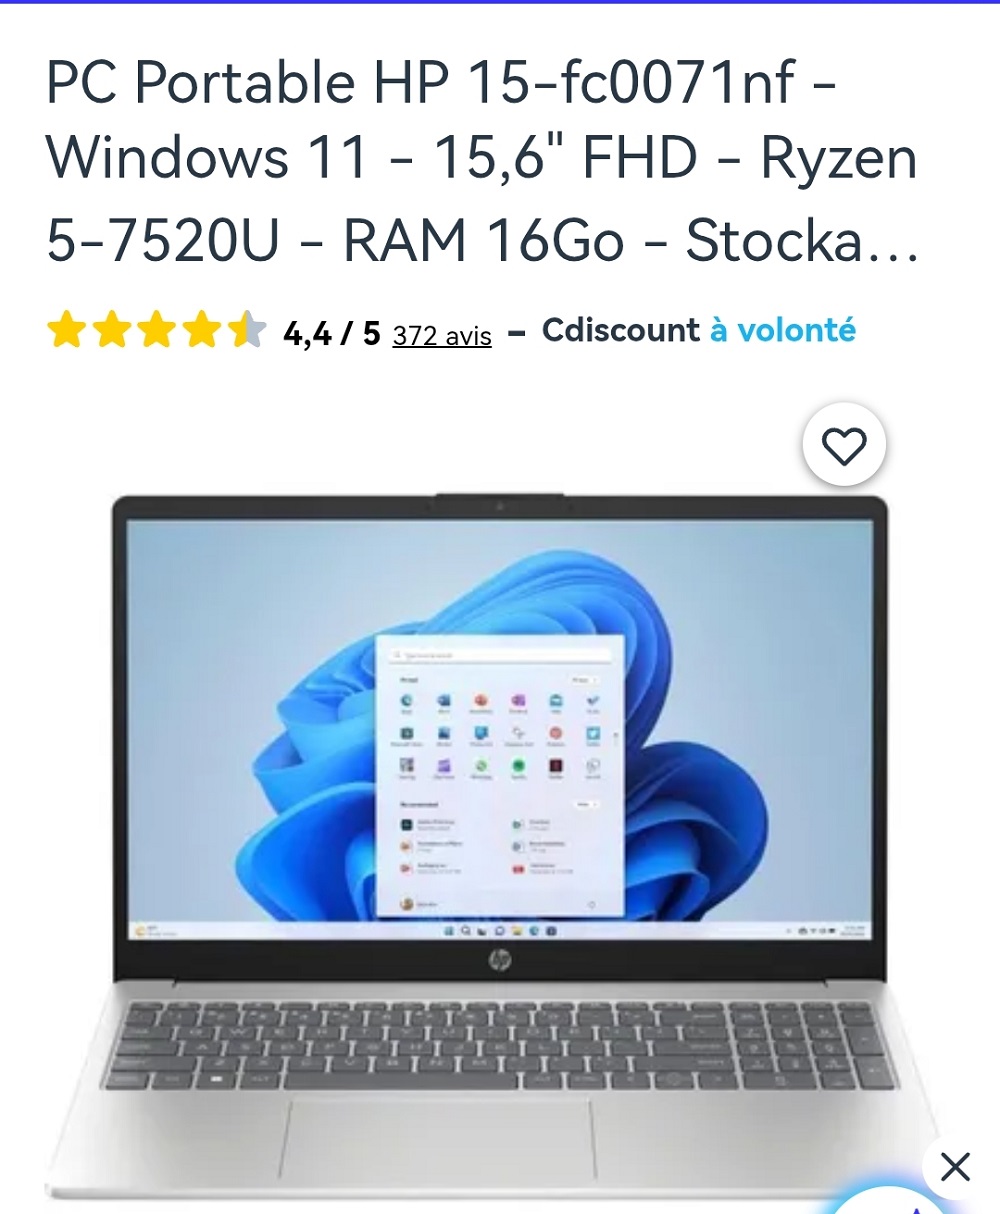Click the laptop keyboard in the product photo

tap(500, 1045)
